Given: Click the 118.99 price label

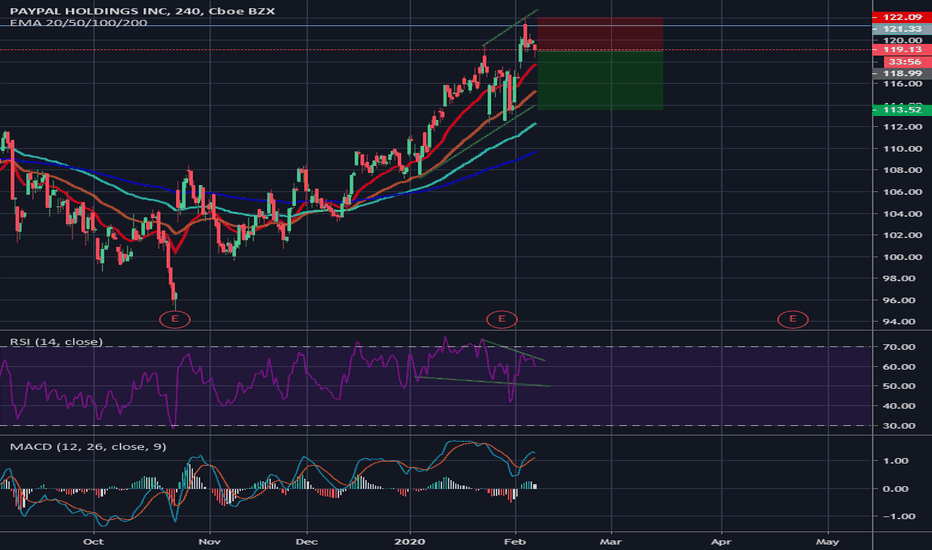Looking at the screenshot, I should point(902,73).
